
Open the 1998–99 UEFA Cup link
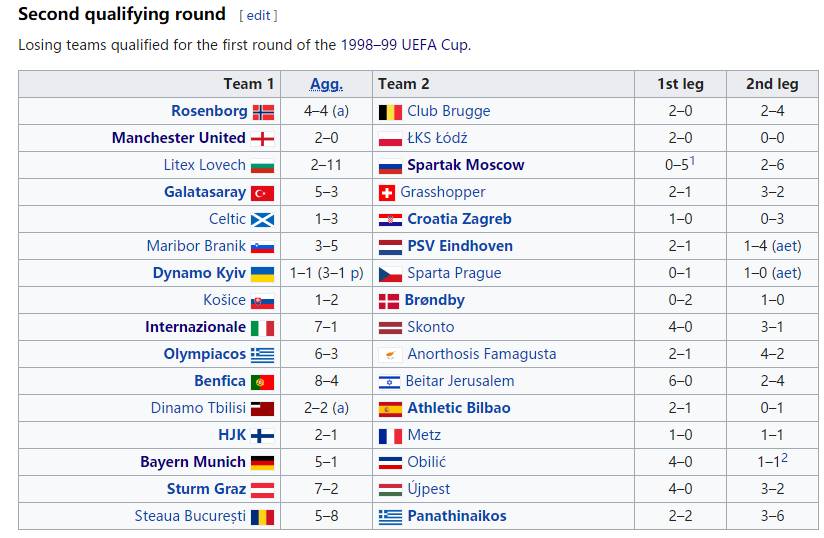[x=404, y=45]
